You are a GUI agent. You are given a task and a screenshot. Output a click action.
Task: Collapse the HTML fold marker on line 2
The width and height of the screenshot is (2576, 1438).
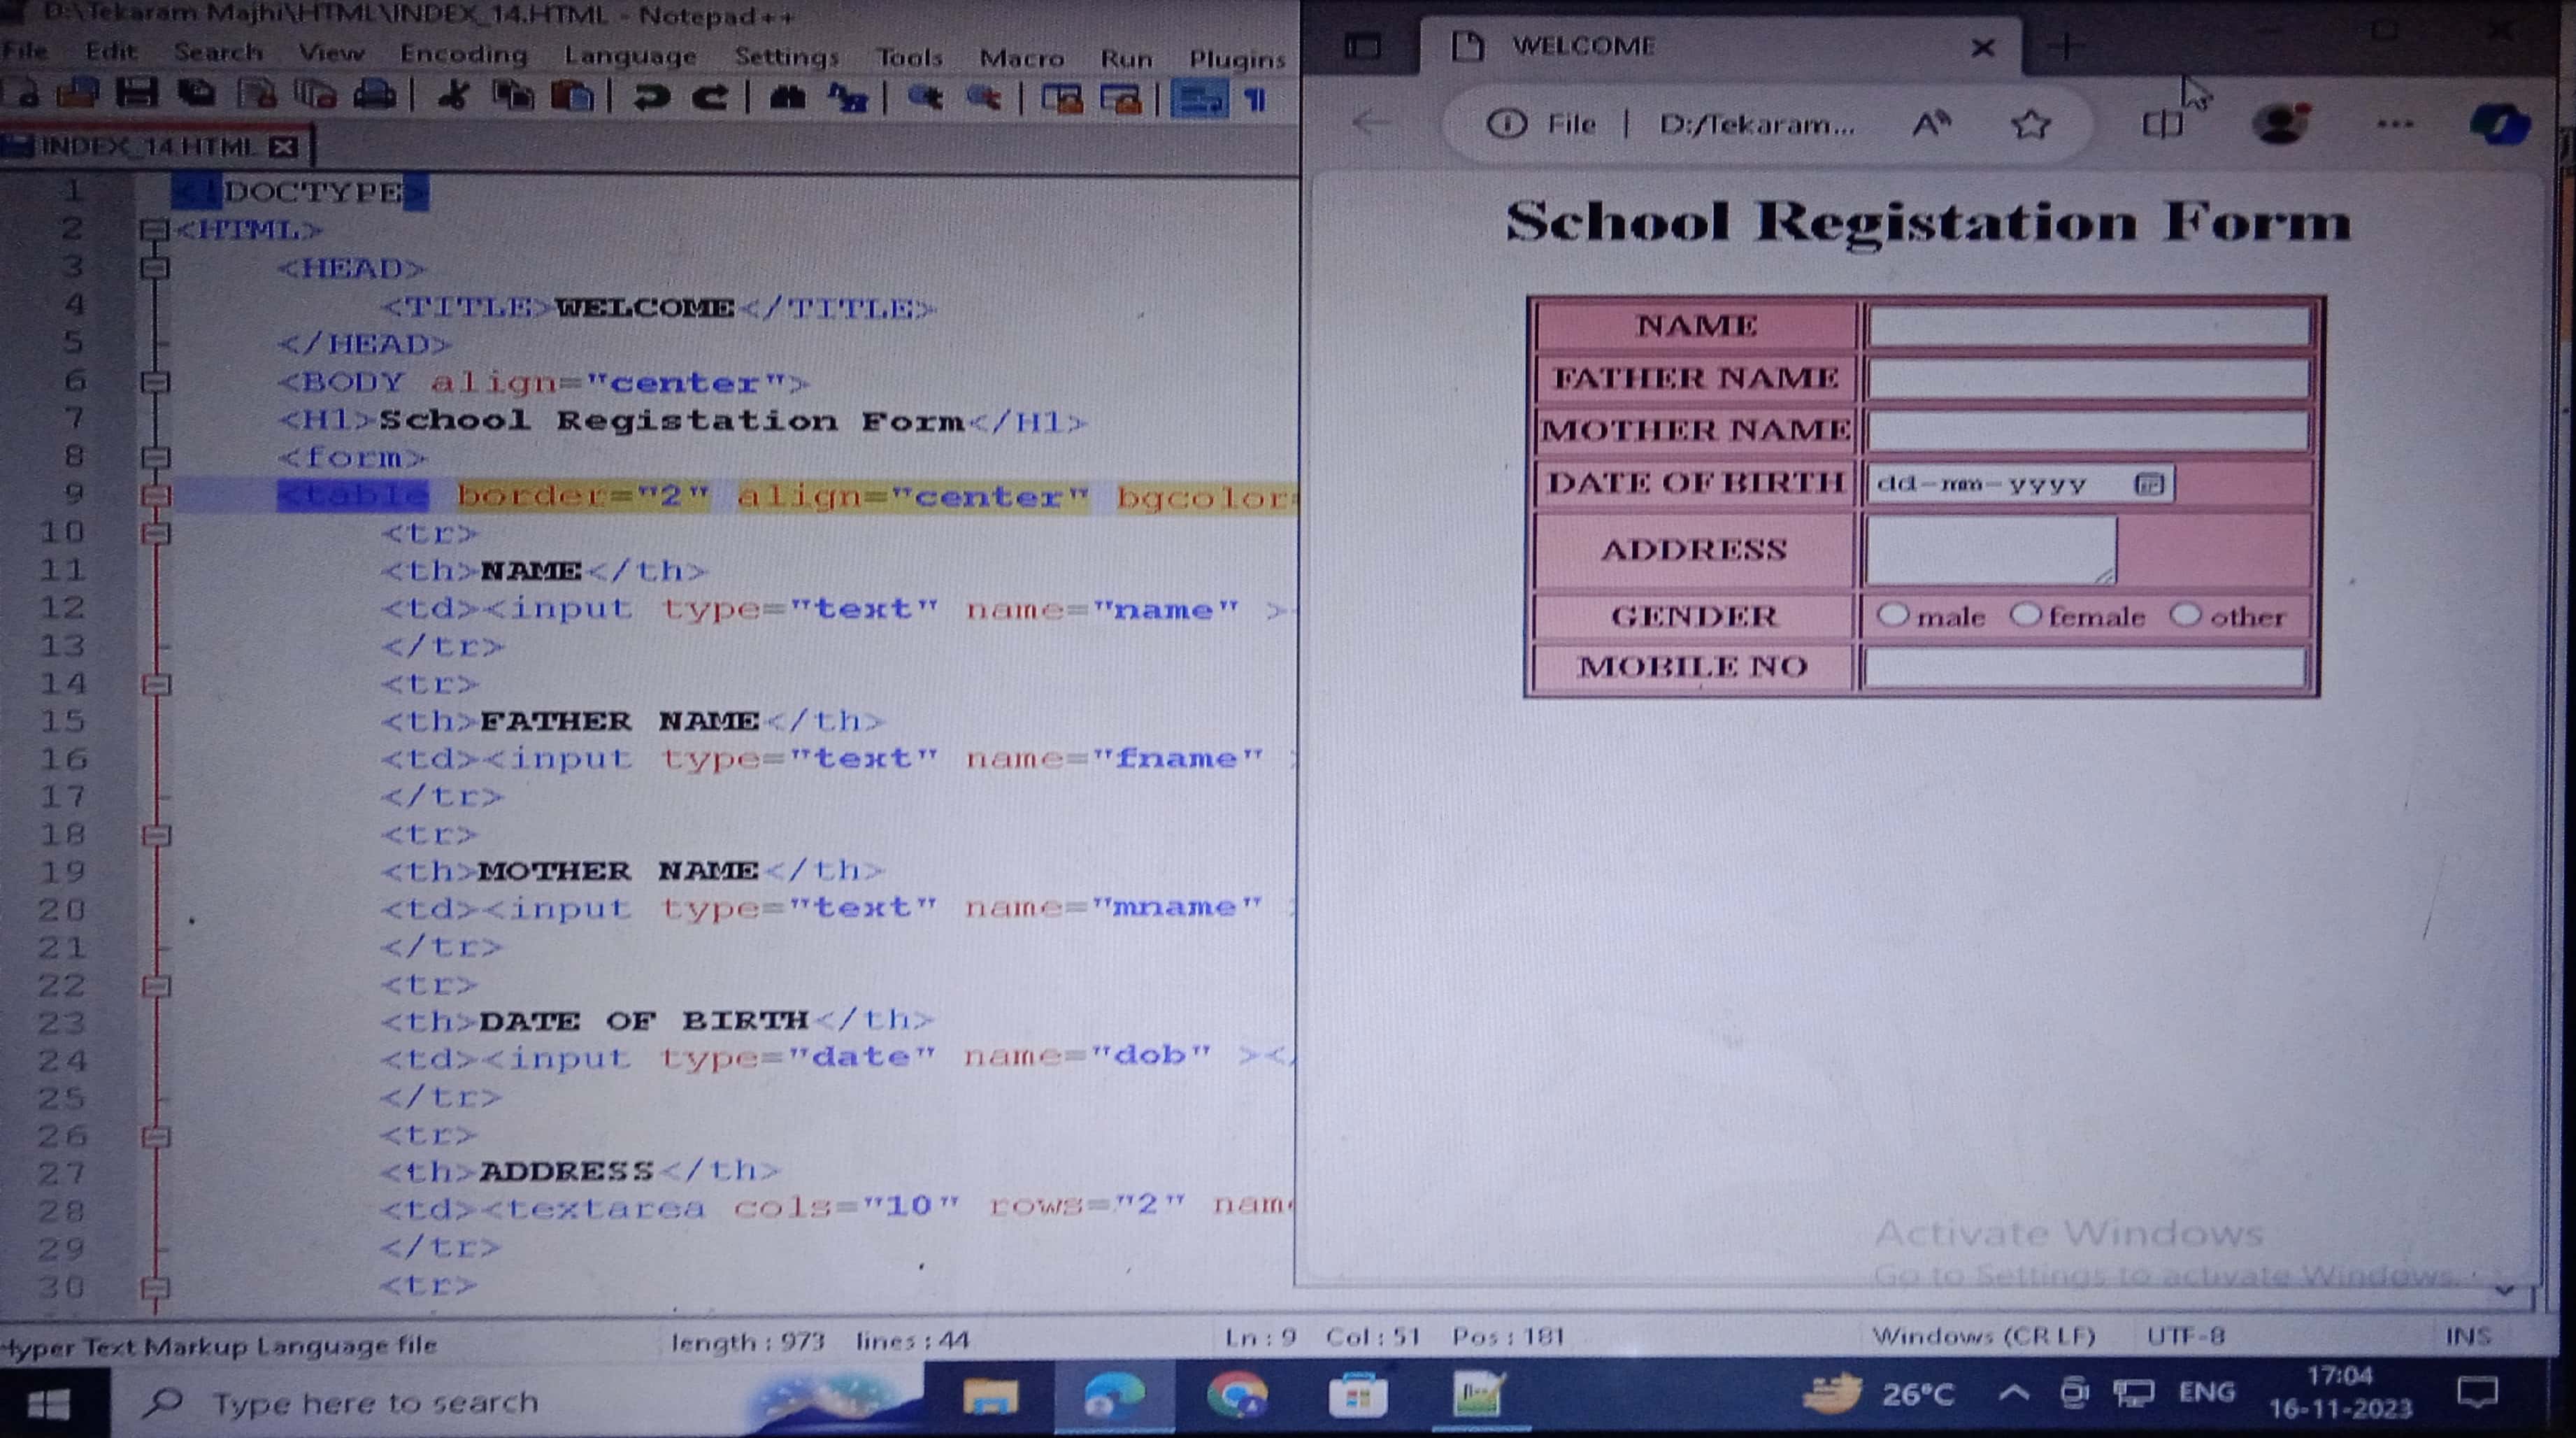(154, 230)
